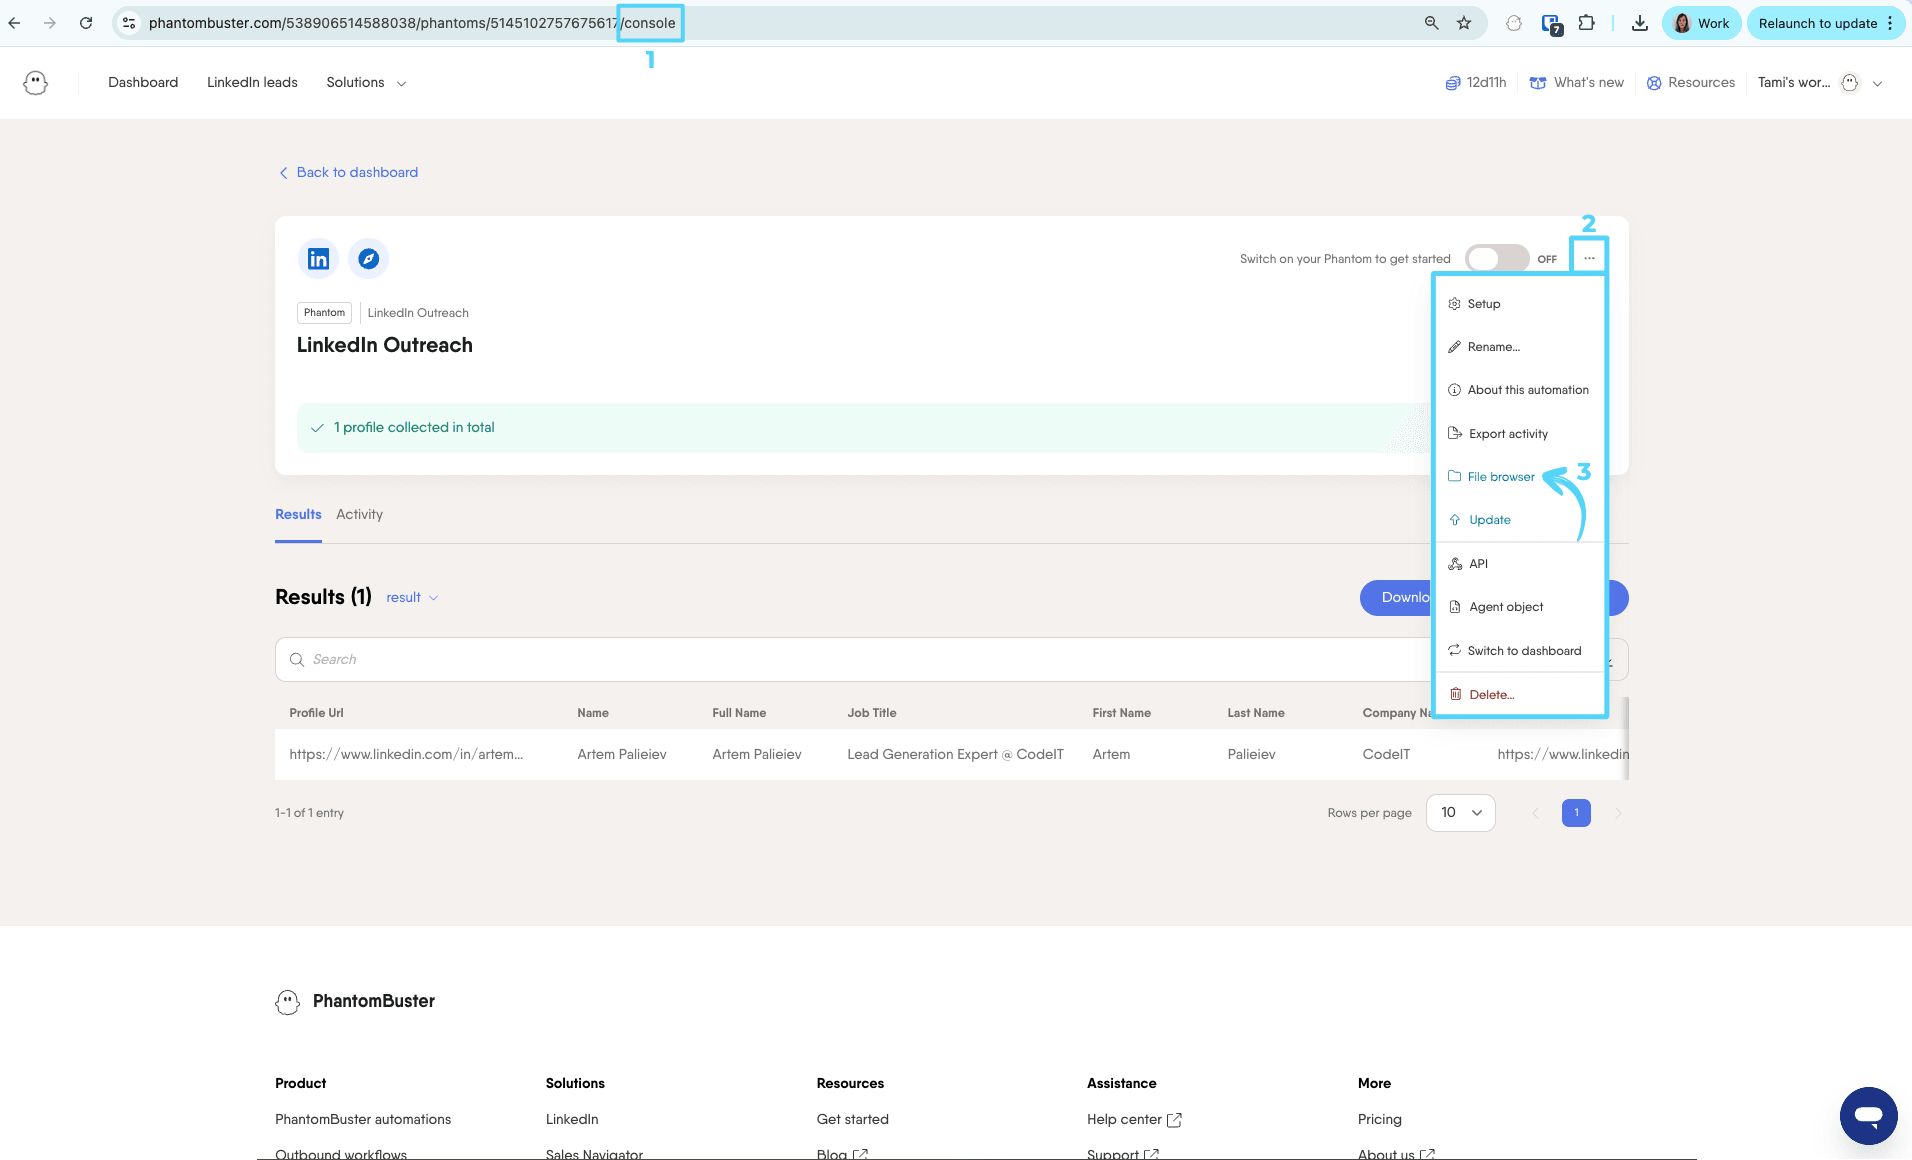Open the live chat bubble

[1868, 1115]
